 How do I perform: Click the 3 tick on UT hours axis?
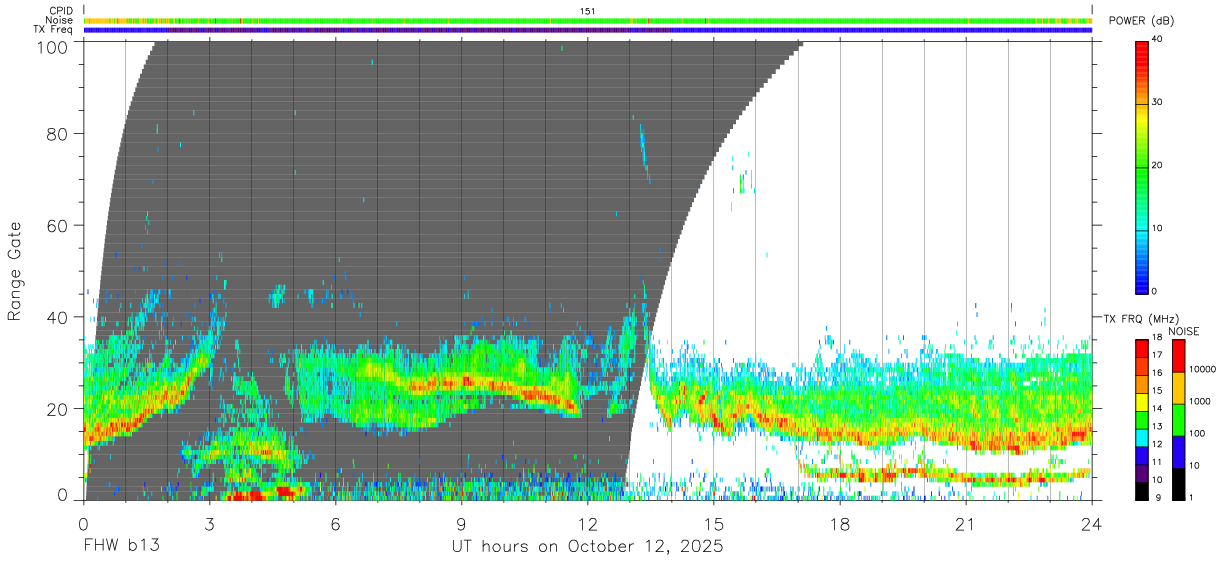(209, 524)
